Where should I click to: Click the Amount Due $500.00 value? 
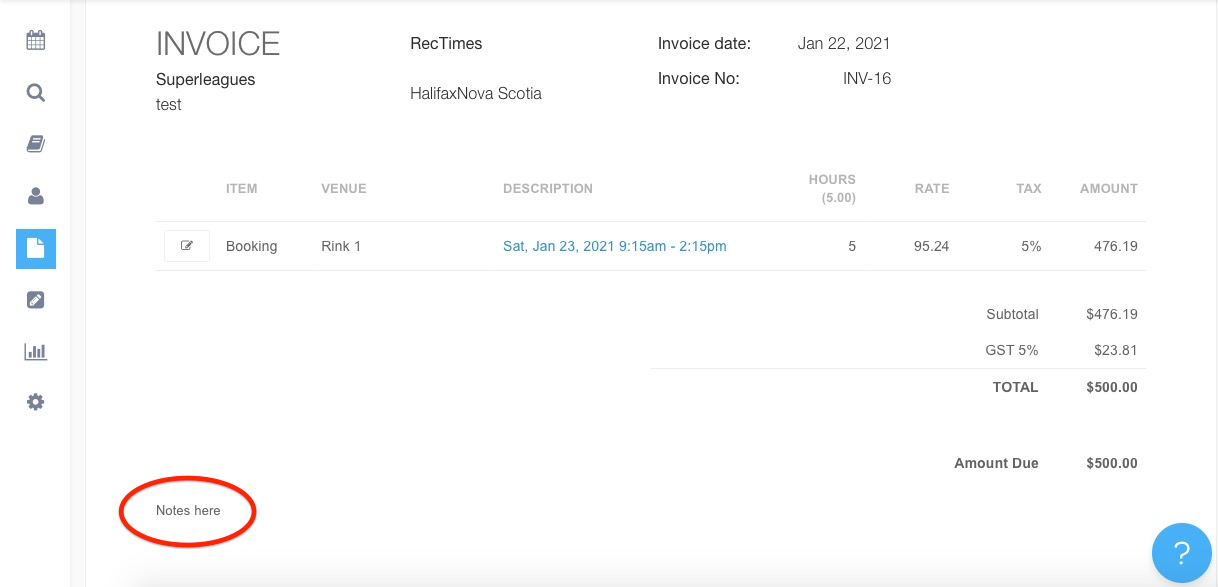click(1111, 464)
